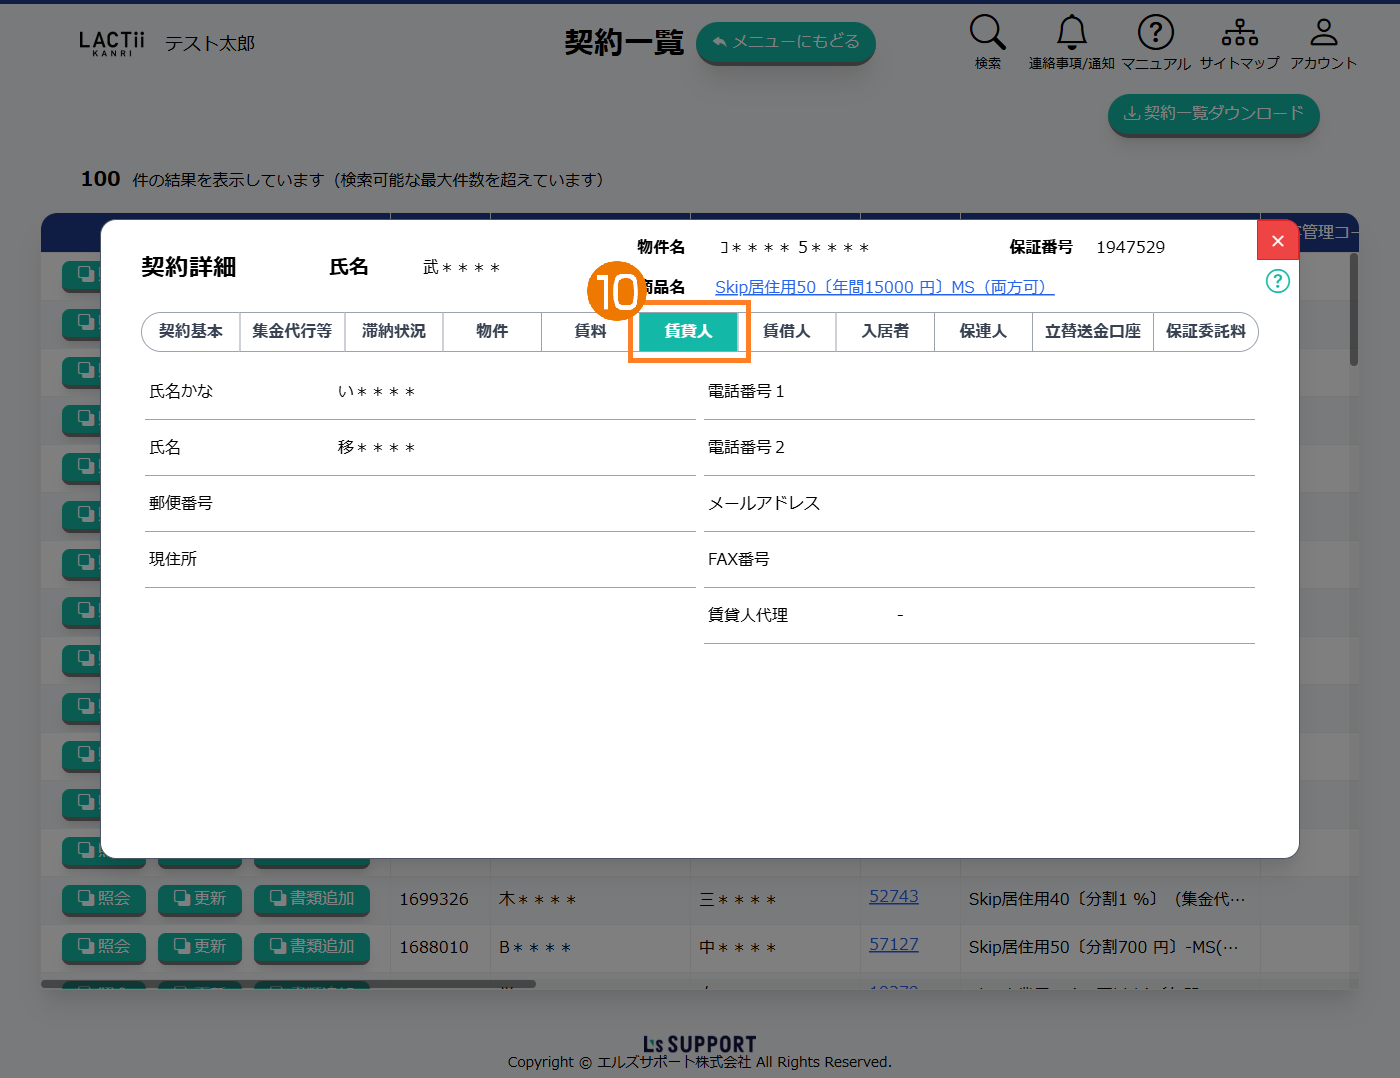Screen dimensions: 1400x1078
Task: Click 書類追加 button for row 1699326
Action: (x=312, y=899)
